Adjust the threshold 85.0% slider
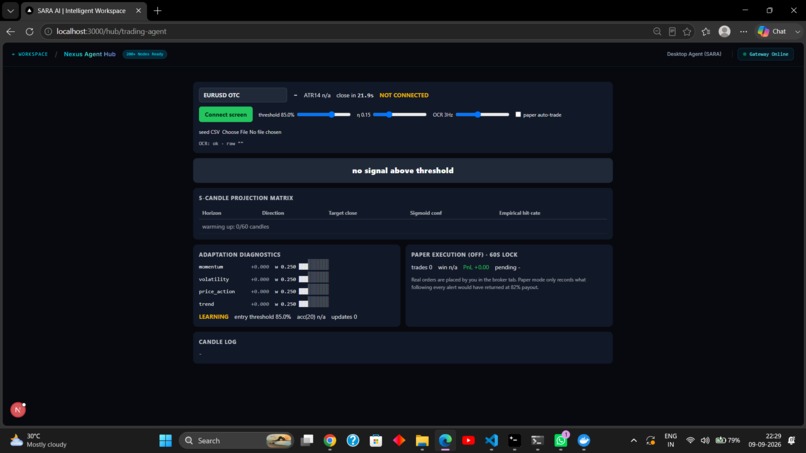This screenshot has width=806, height=453. pos(324,114)
